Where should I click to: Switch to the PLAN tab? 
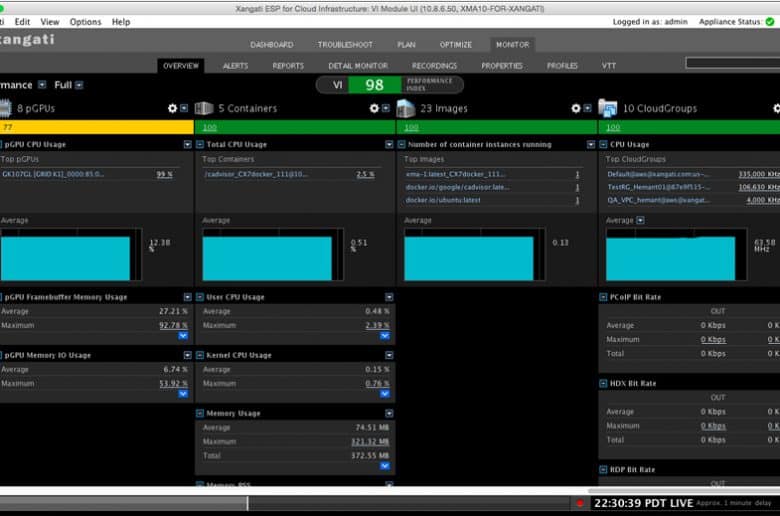click(406, 45)
